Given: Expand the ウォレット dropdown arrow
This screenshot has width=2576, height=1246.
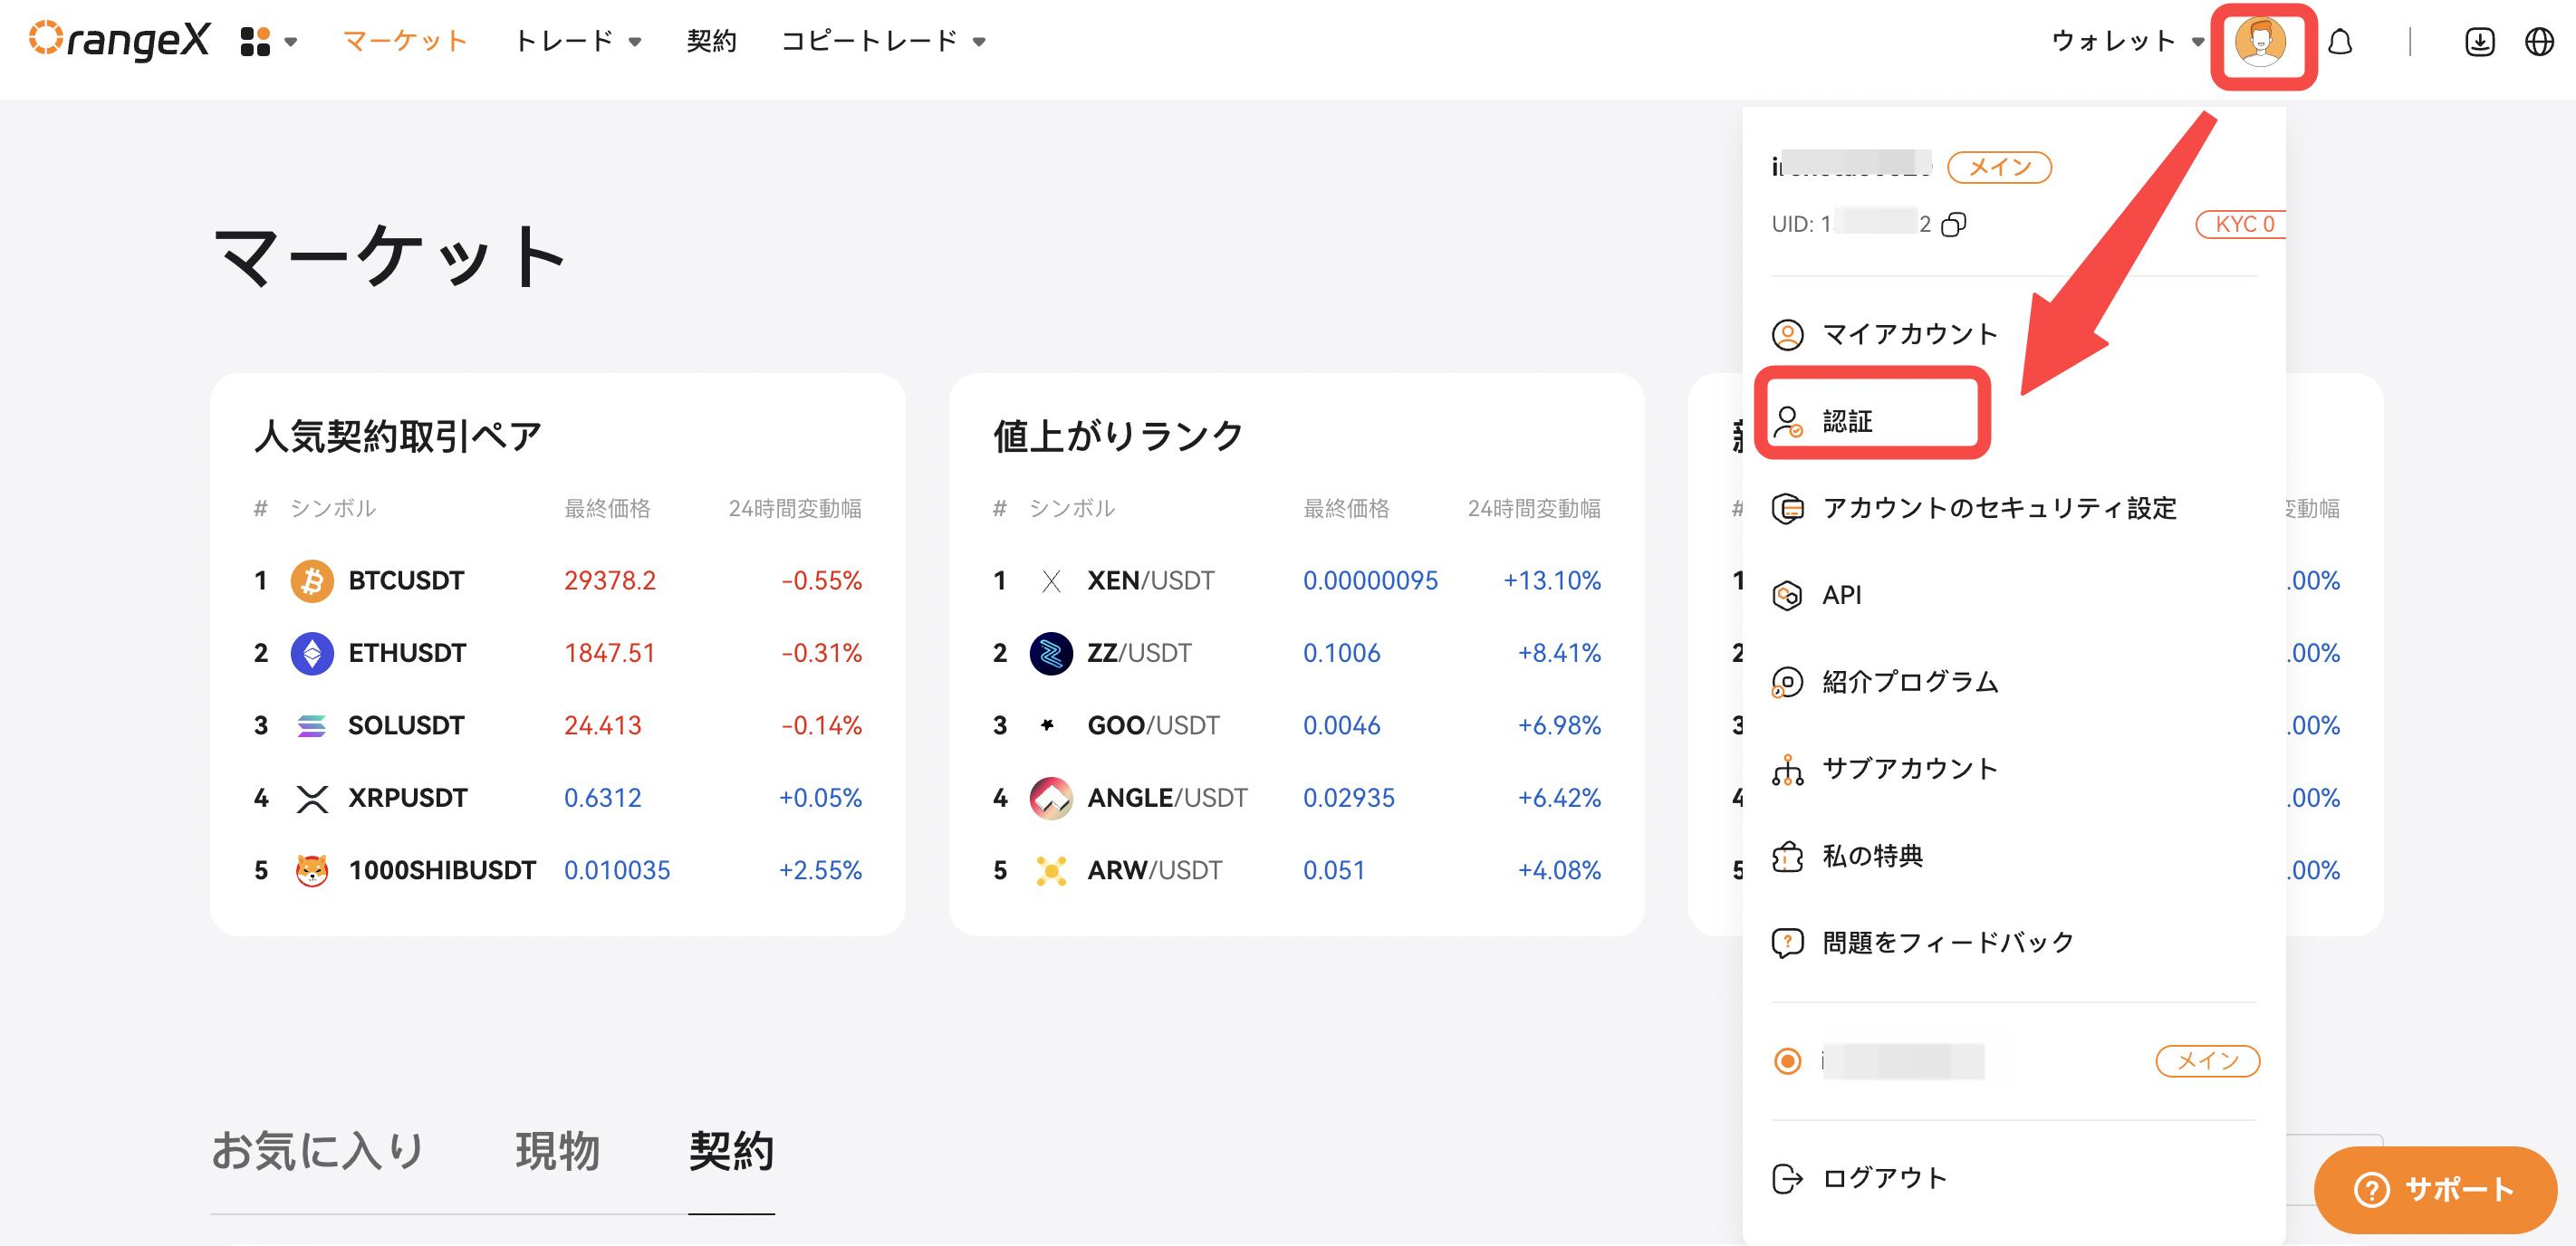Looking at the screenshot, I should click(x=2197, y=42).
